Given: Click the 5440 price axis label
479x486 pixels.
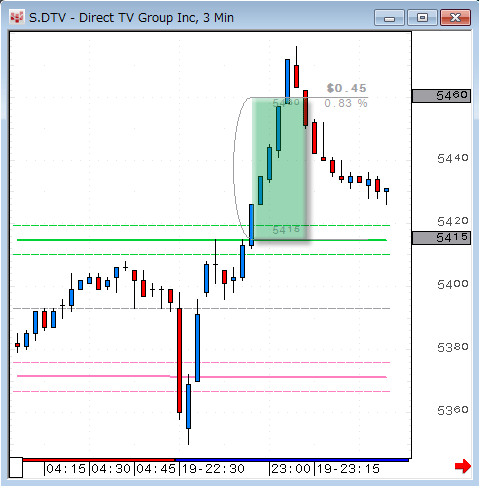Looking at the screenshot, I should pos(453,158).
